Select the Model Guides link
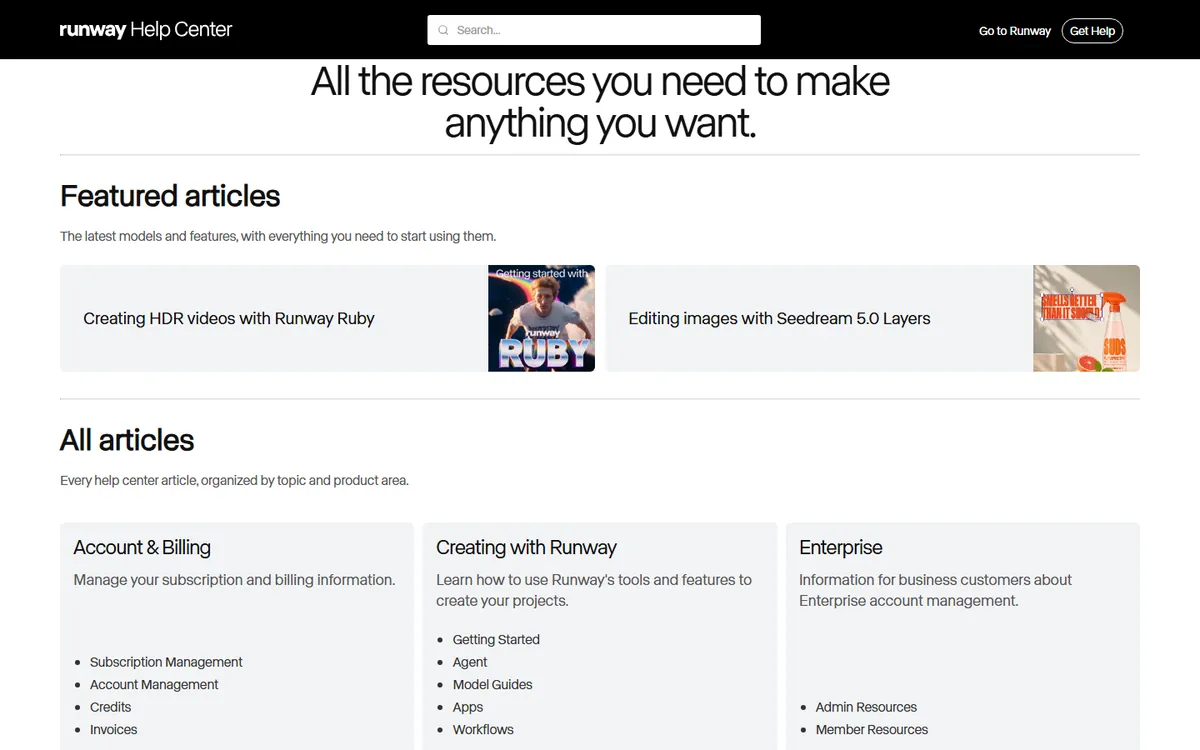Viewport: 1200px width, 750px height. [492, 684]
